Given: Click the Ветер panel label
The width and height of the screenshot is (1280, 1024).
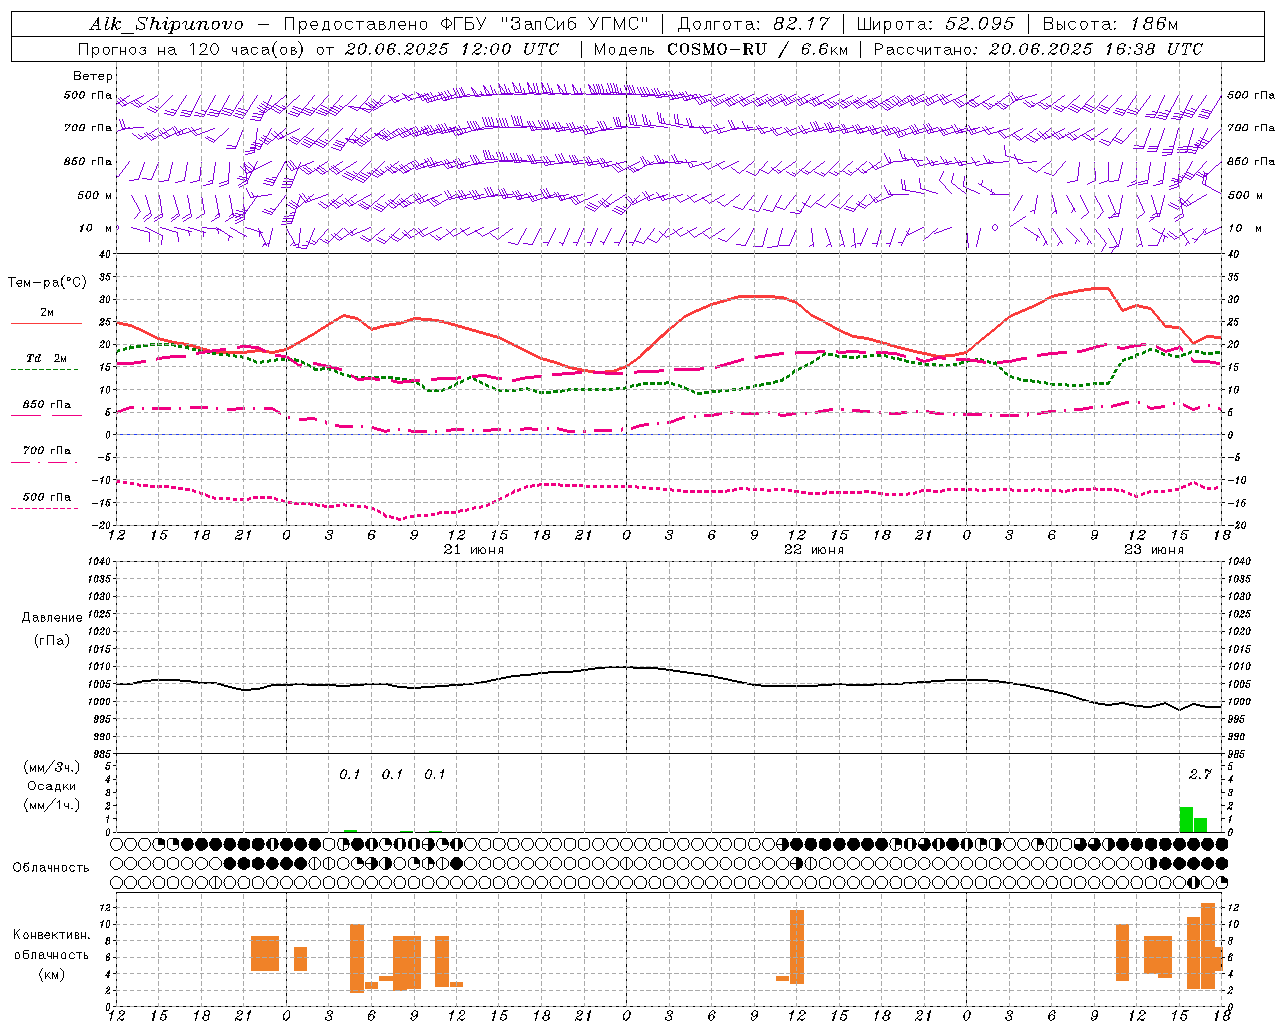Looking at the screenshot, I should pos(93,76).
